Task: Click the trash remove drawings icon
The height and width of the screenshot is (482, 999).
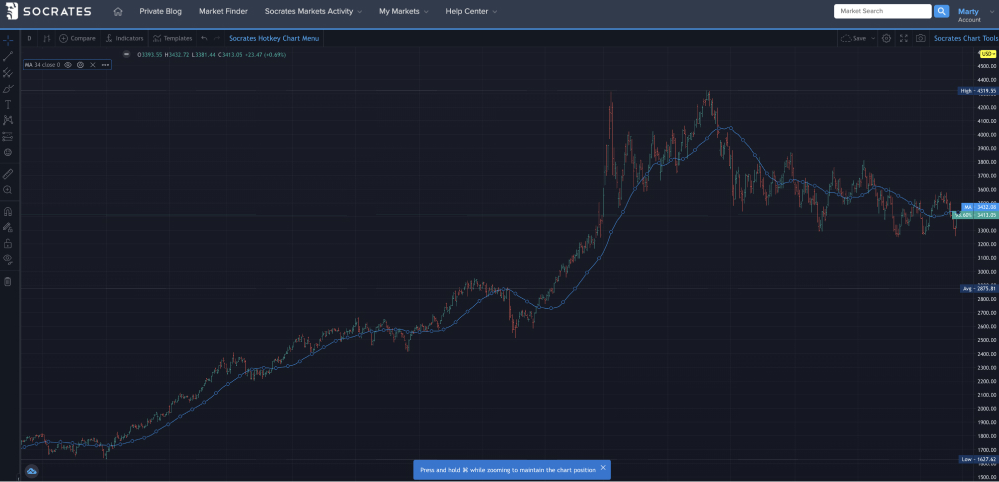Action: (x=8, y=281)
